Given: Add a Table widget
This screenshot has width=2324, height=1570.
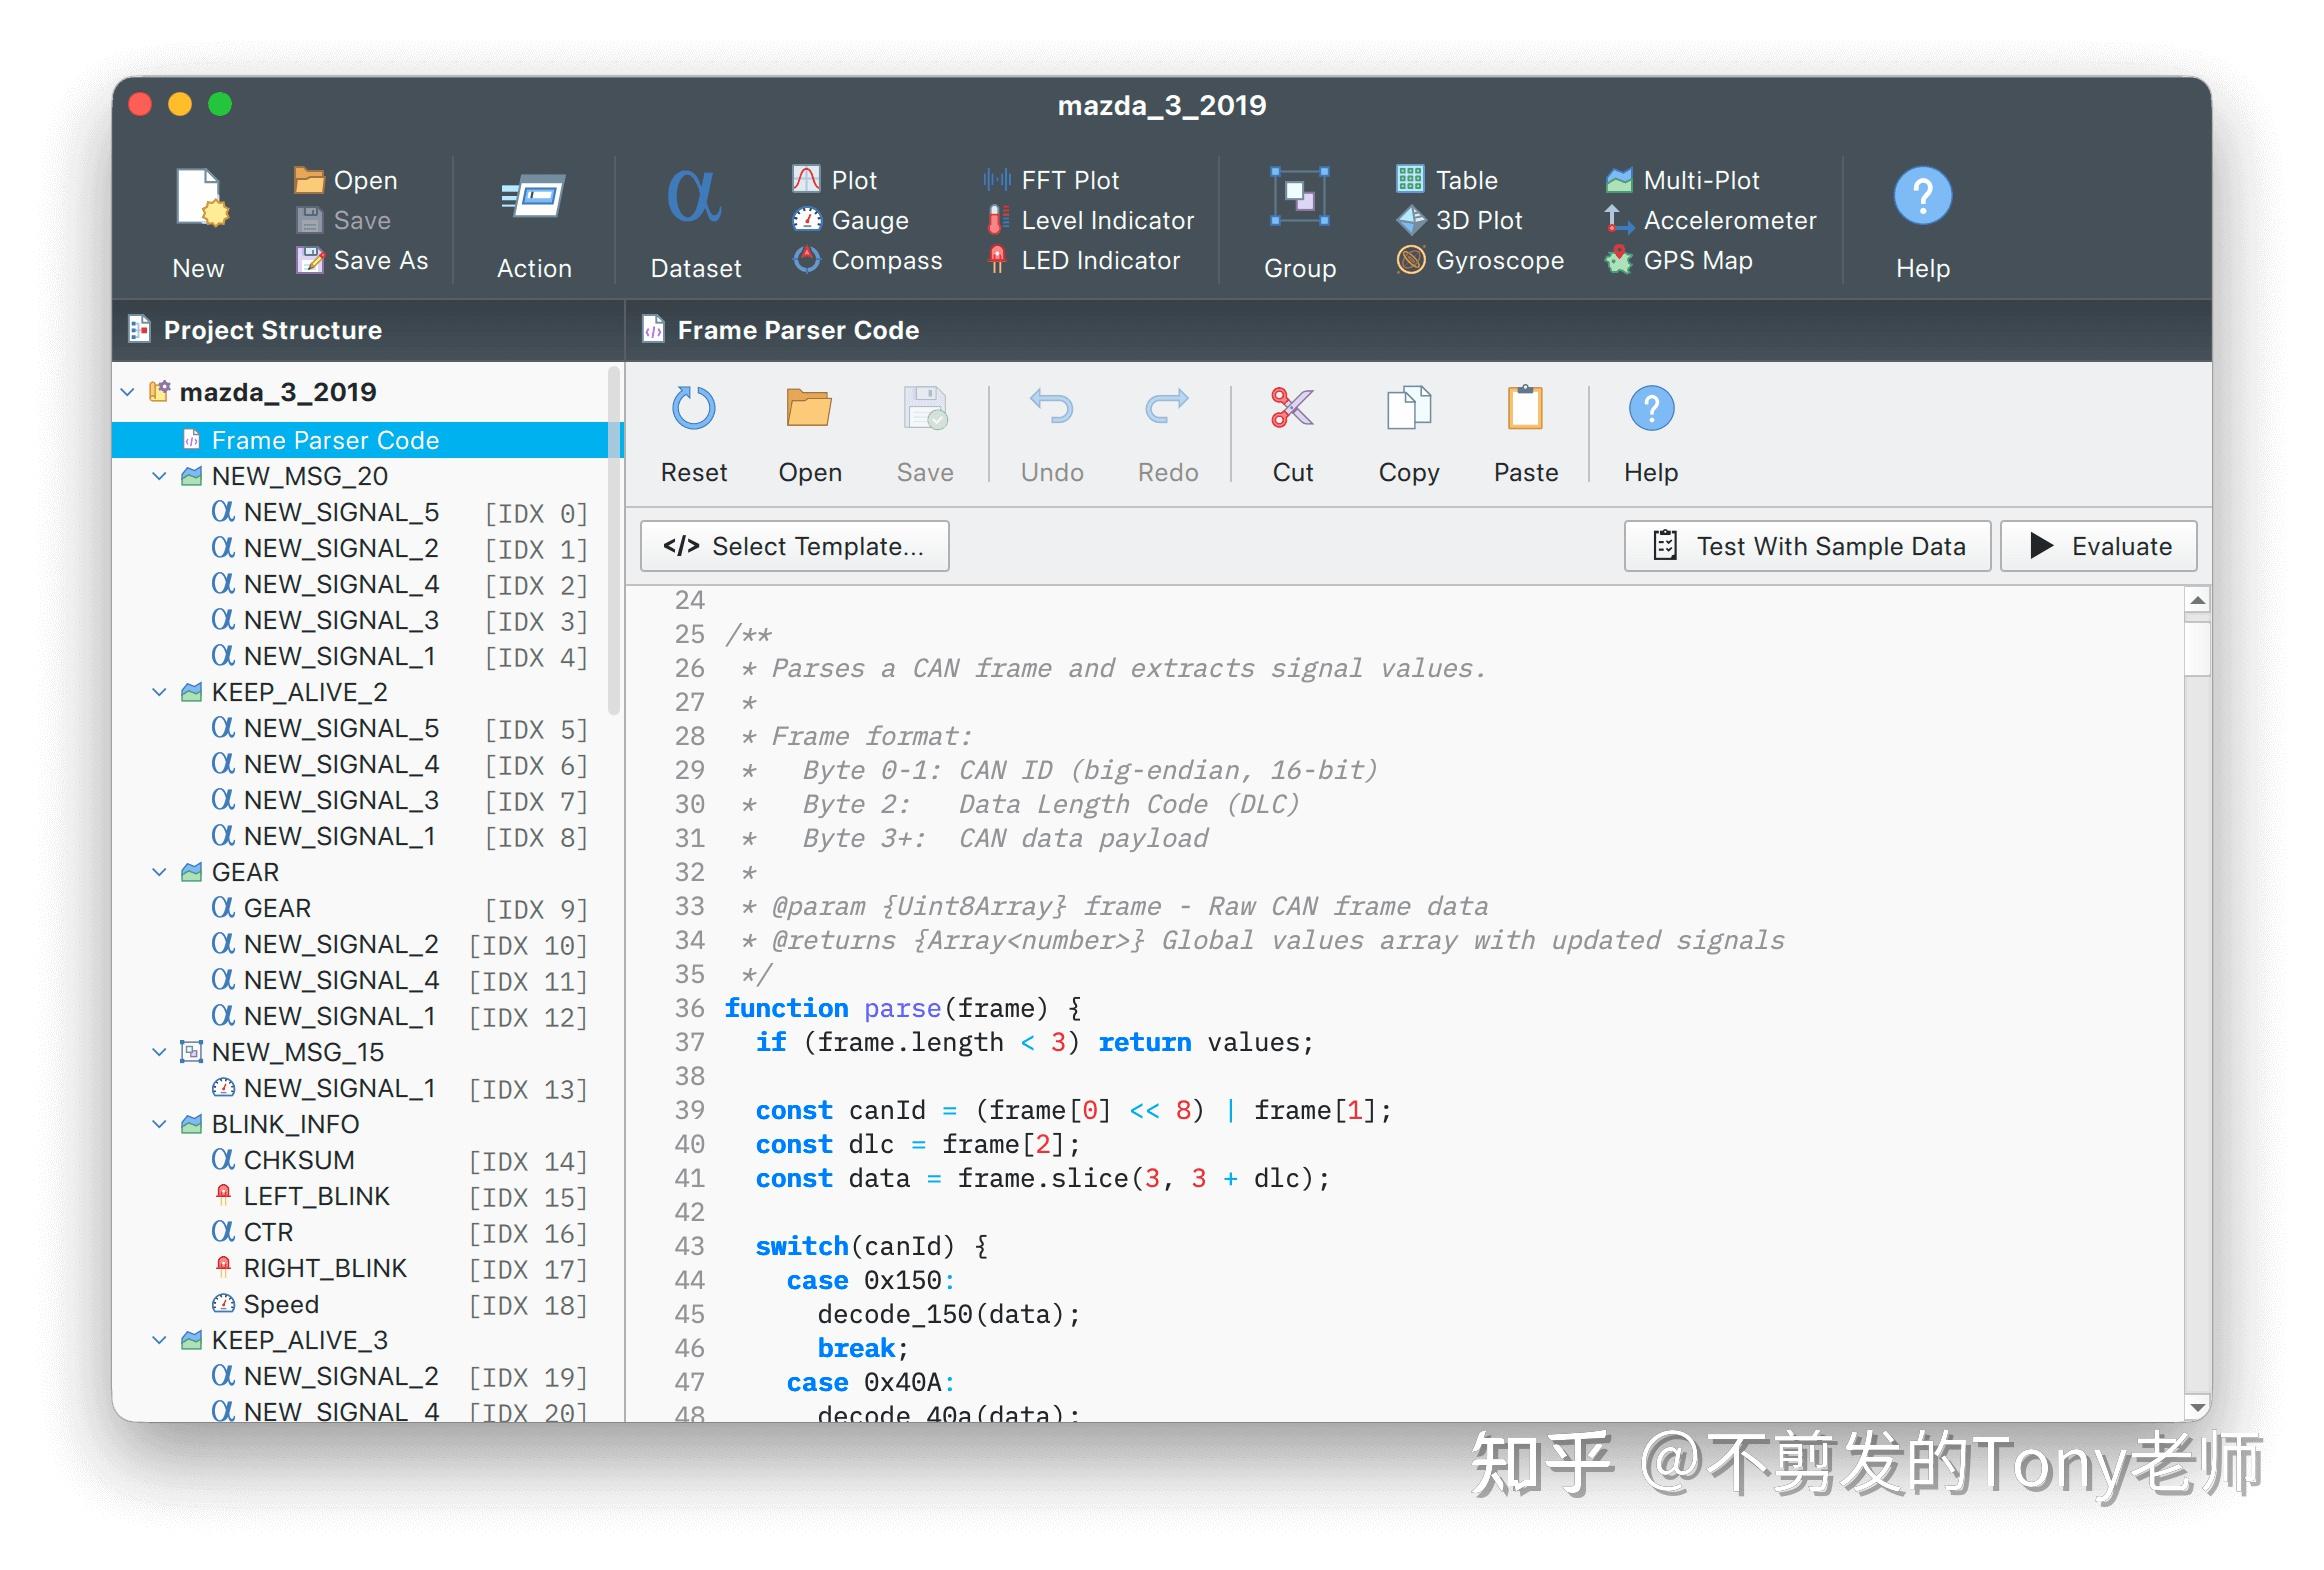Looking at the screenshot, I should coord(1447,180).
